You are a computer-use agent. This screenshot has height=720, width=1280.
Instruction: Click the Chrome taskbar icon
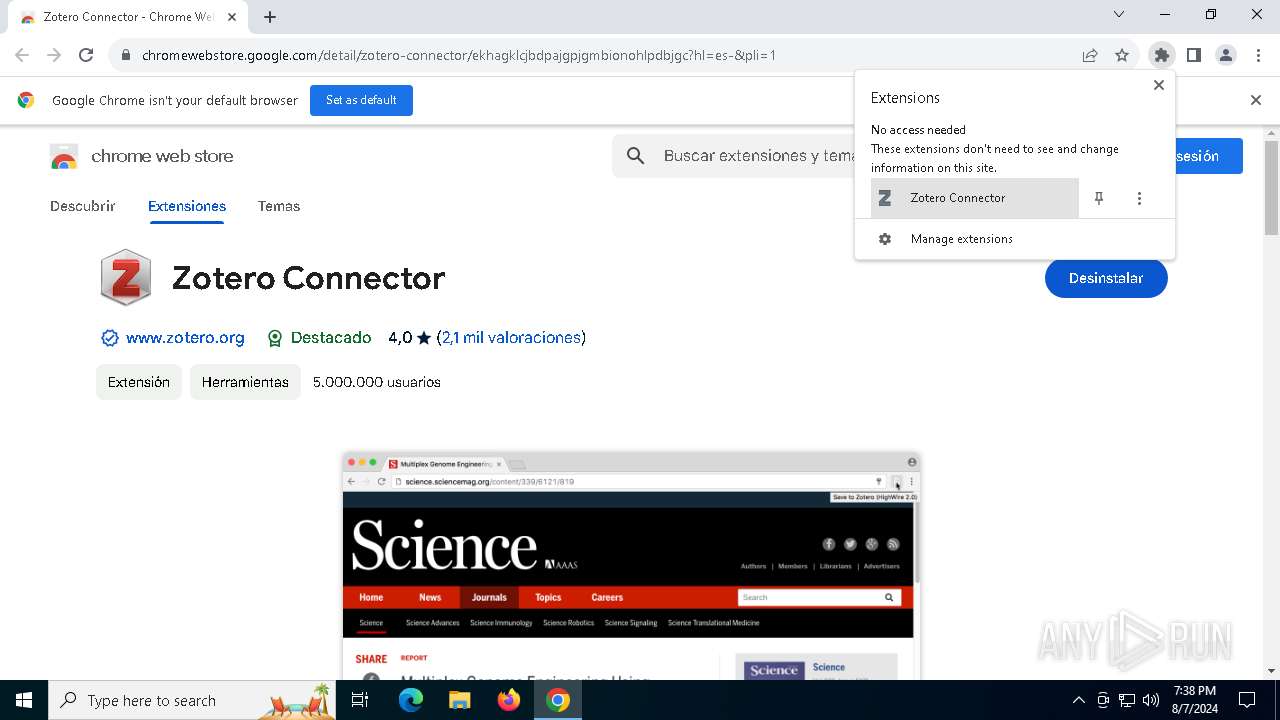pos(558,700)
